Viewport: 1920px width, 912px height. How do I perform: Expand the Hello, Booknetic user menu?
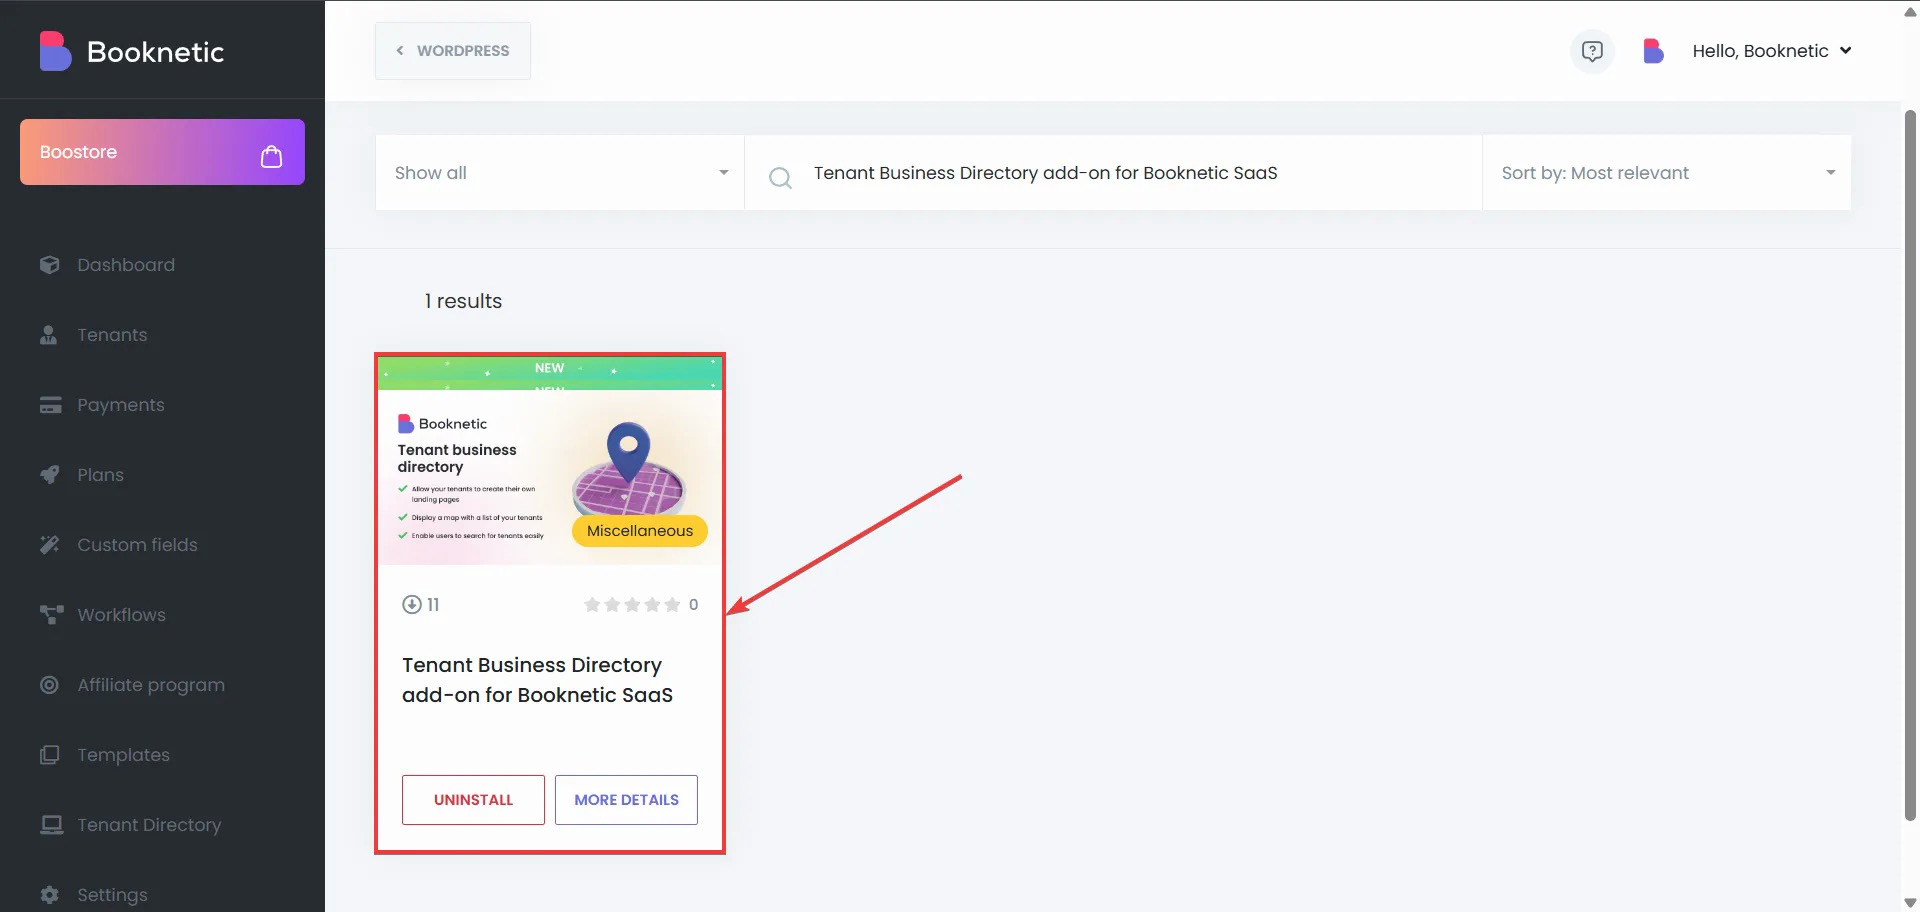coord(1771,51)
